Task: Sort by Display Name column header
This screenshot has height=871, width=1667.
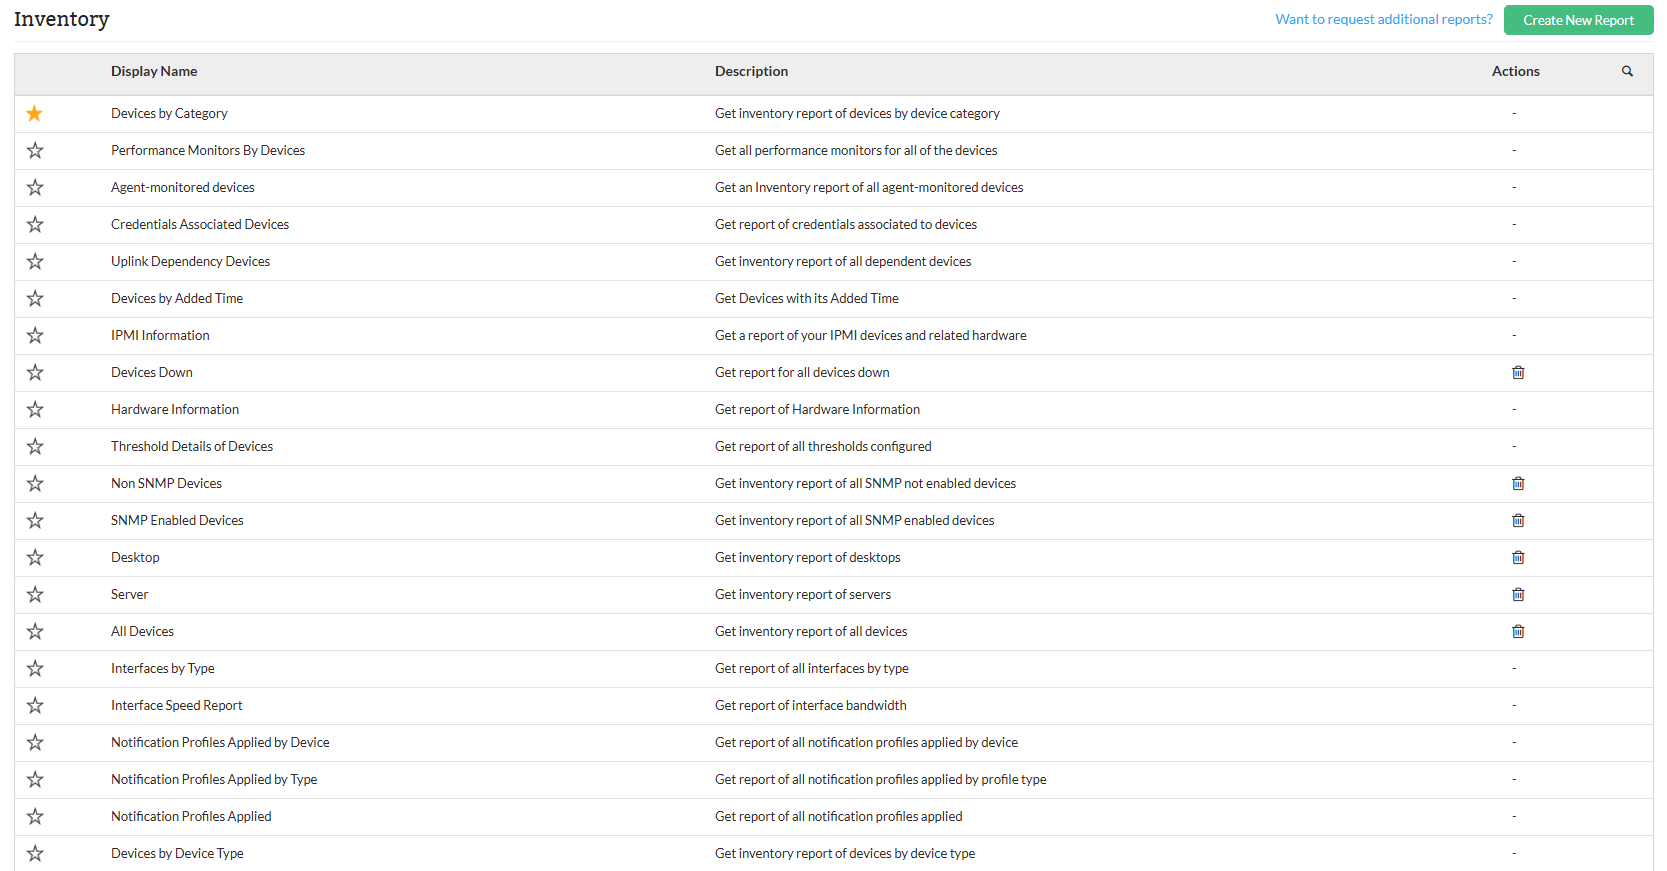Action: coord(154,71)
